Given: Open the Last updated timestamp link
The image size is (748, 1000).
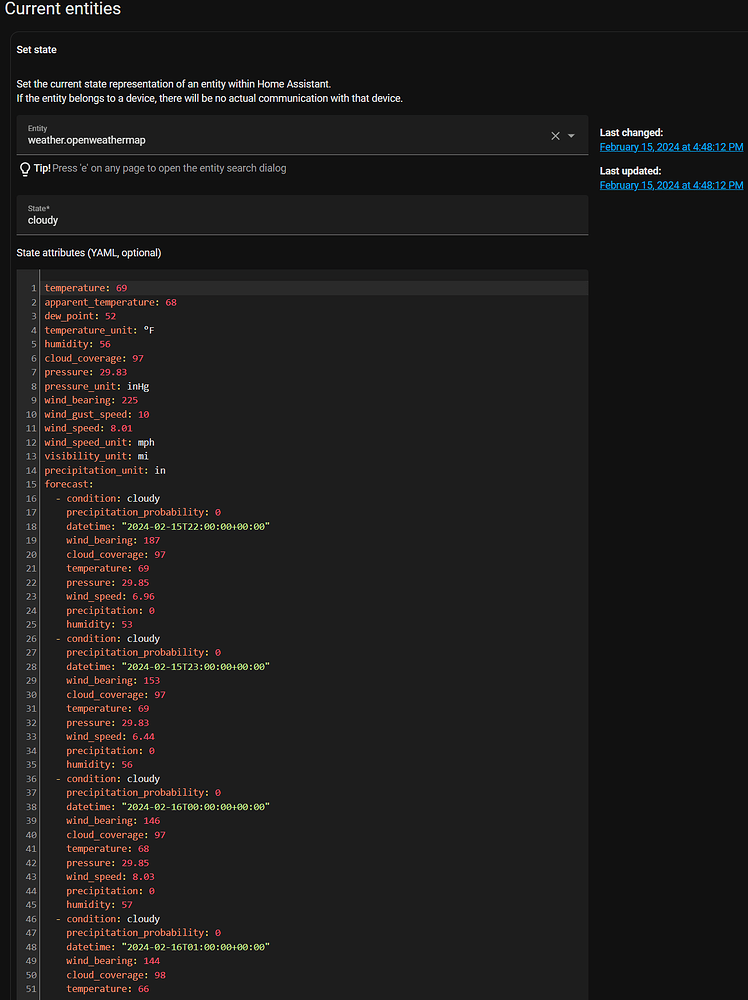Looking at the screenshot, I should point(671,185).
